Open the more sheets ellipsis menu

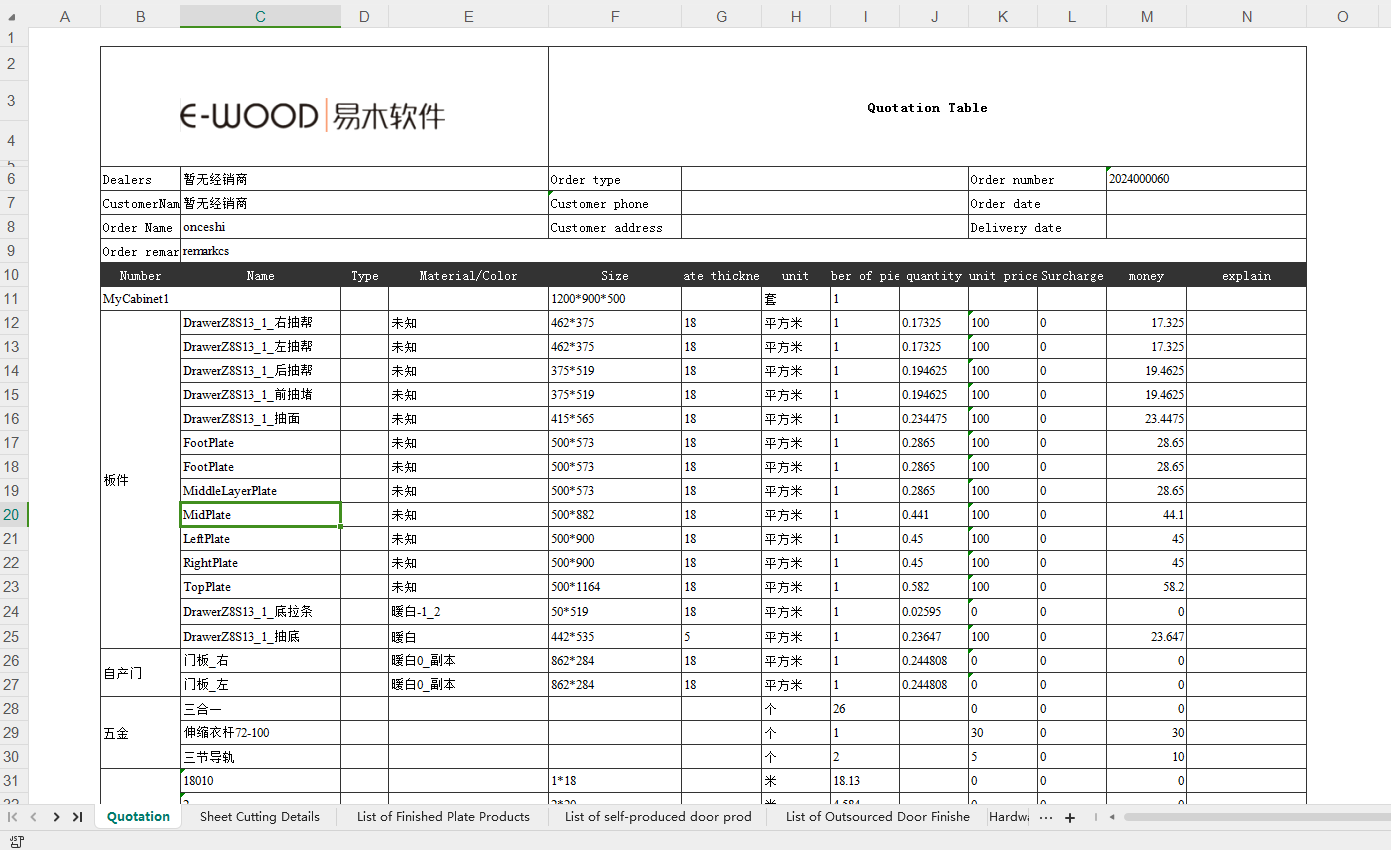click(x=1045, y=817)
